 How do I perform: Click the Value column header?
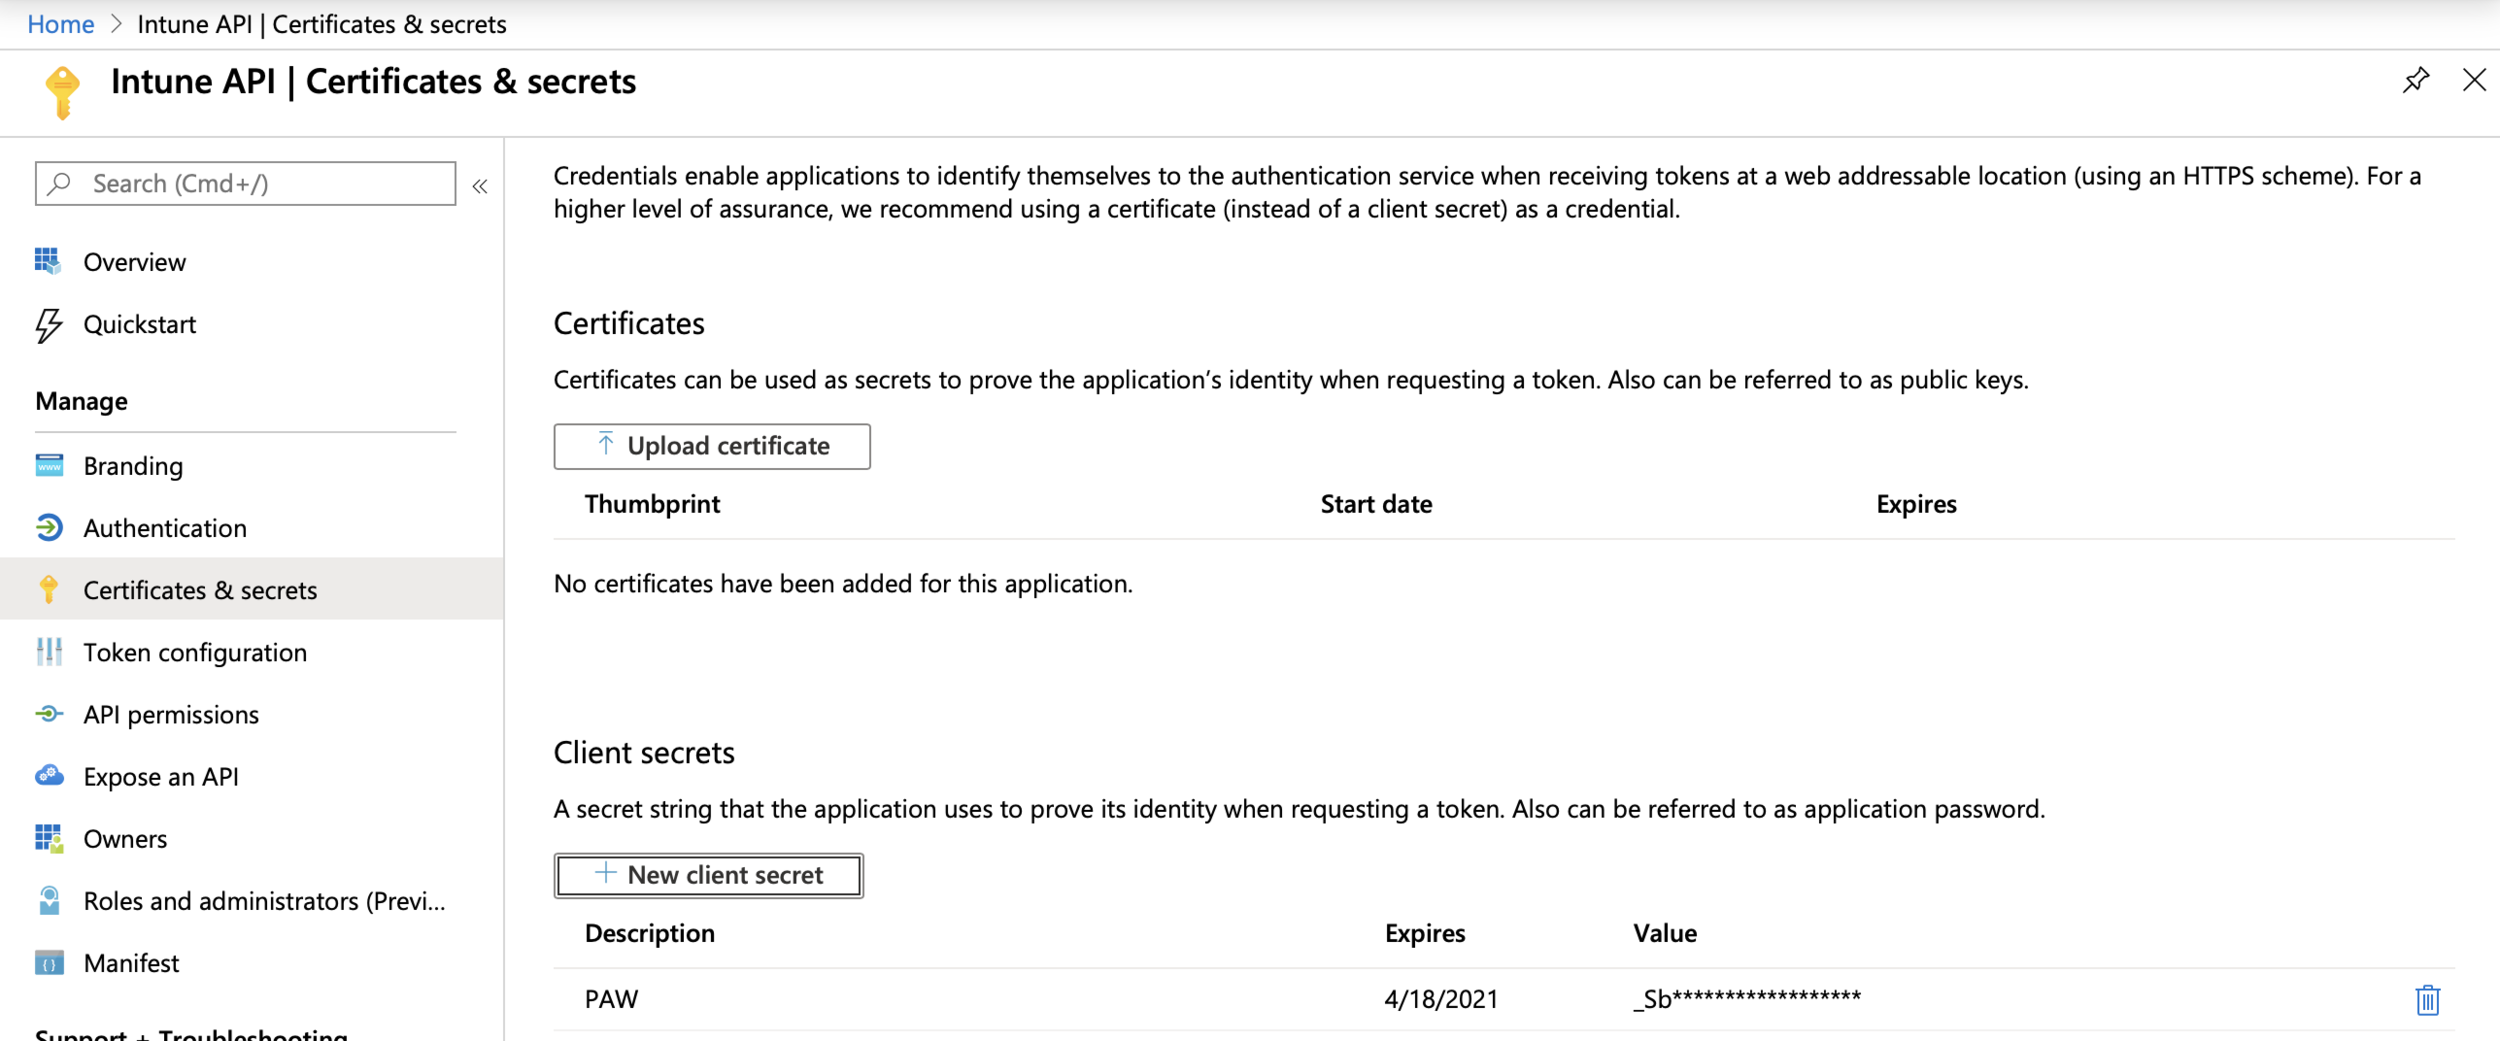[x=1665, y=933]
